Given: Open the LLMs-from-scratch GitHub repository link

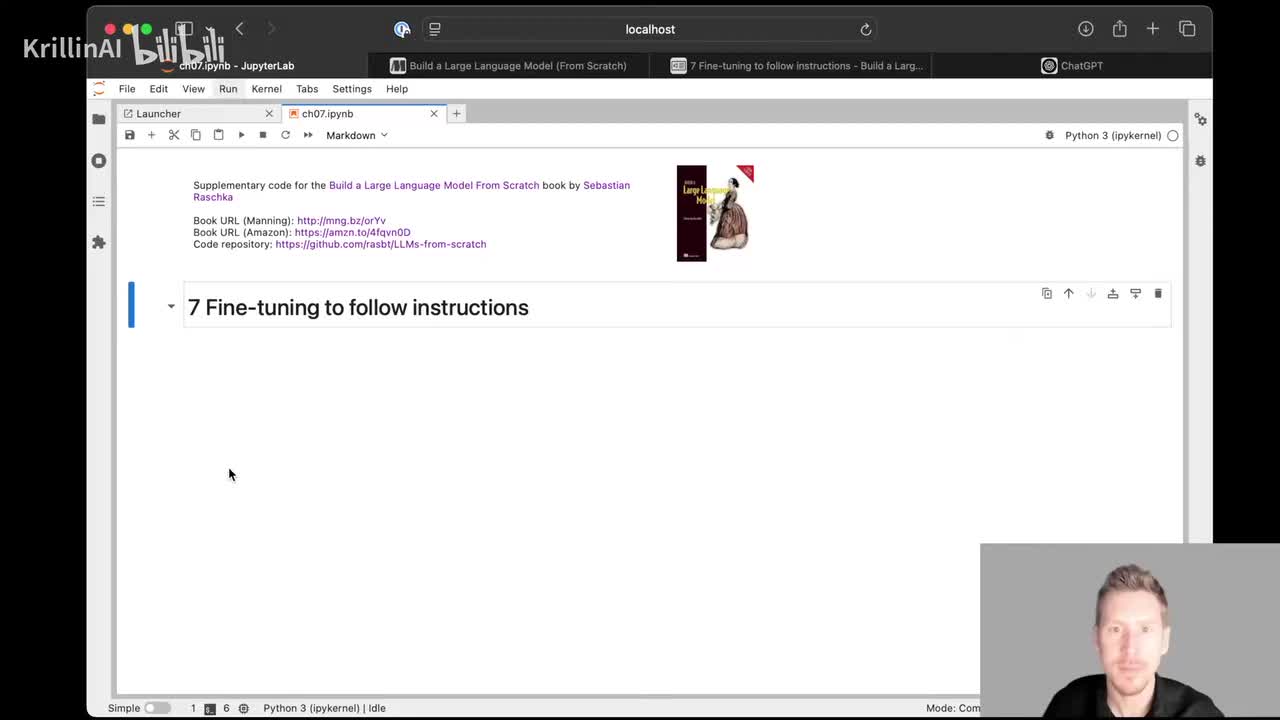Looking at the screenshot, I should pyautogui.click(x=380, y=244).
